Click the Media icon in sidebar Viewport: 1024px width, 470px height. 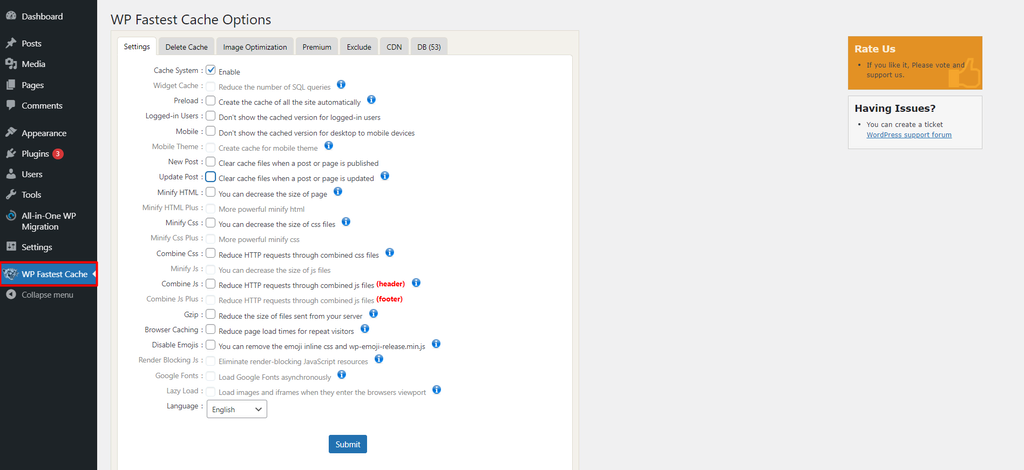point(10,64)
